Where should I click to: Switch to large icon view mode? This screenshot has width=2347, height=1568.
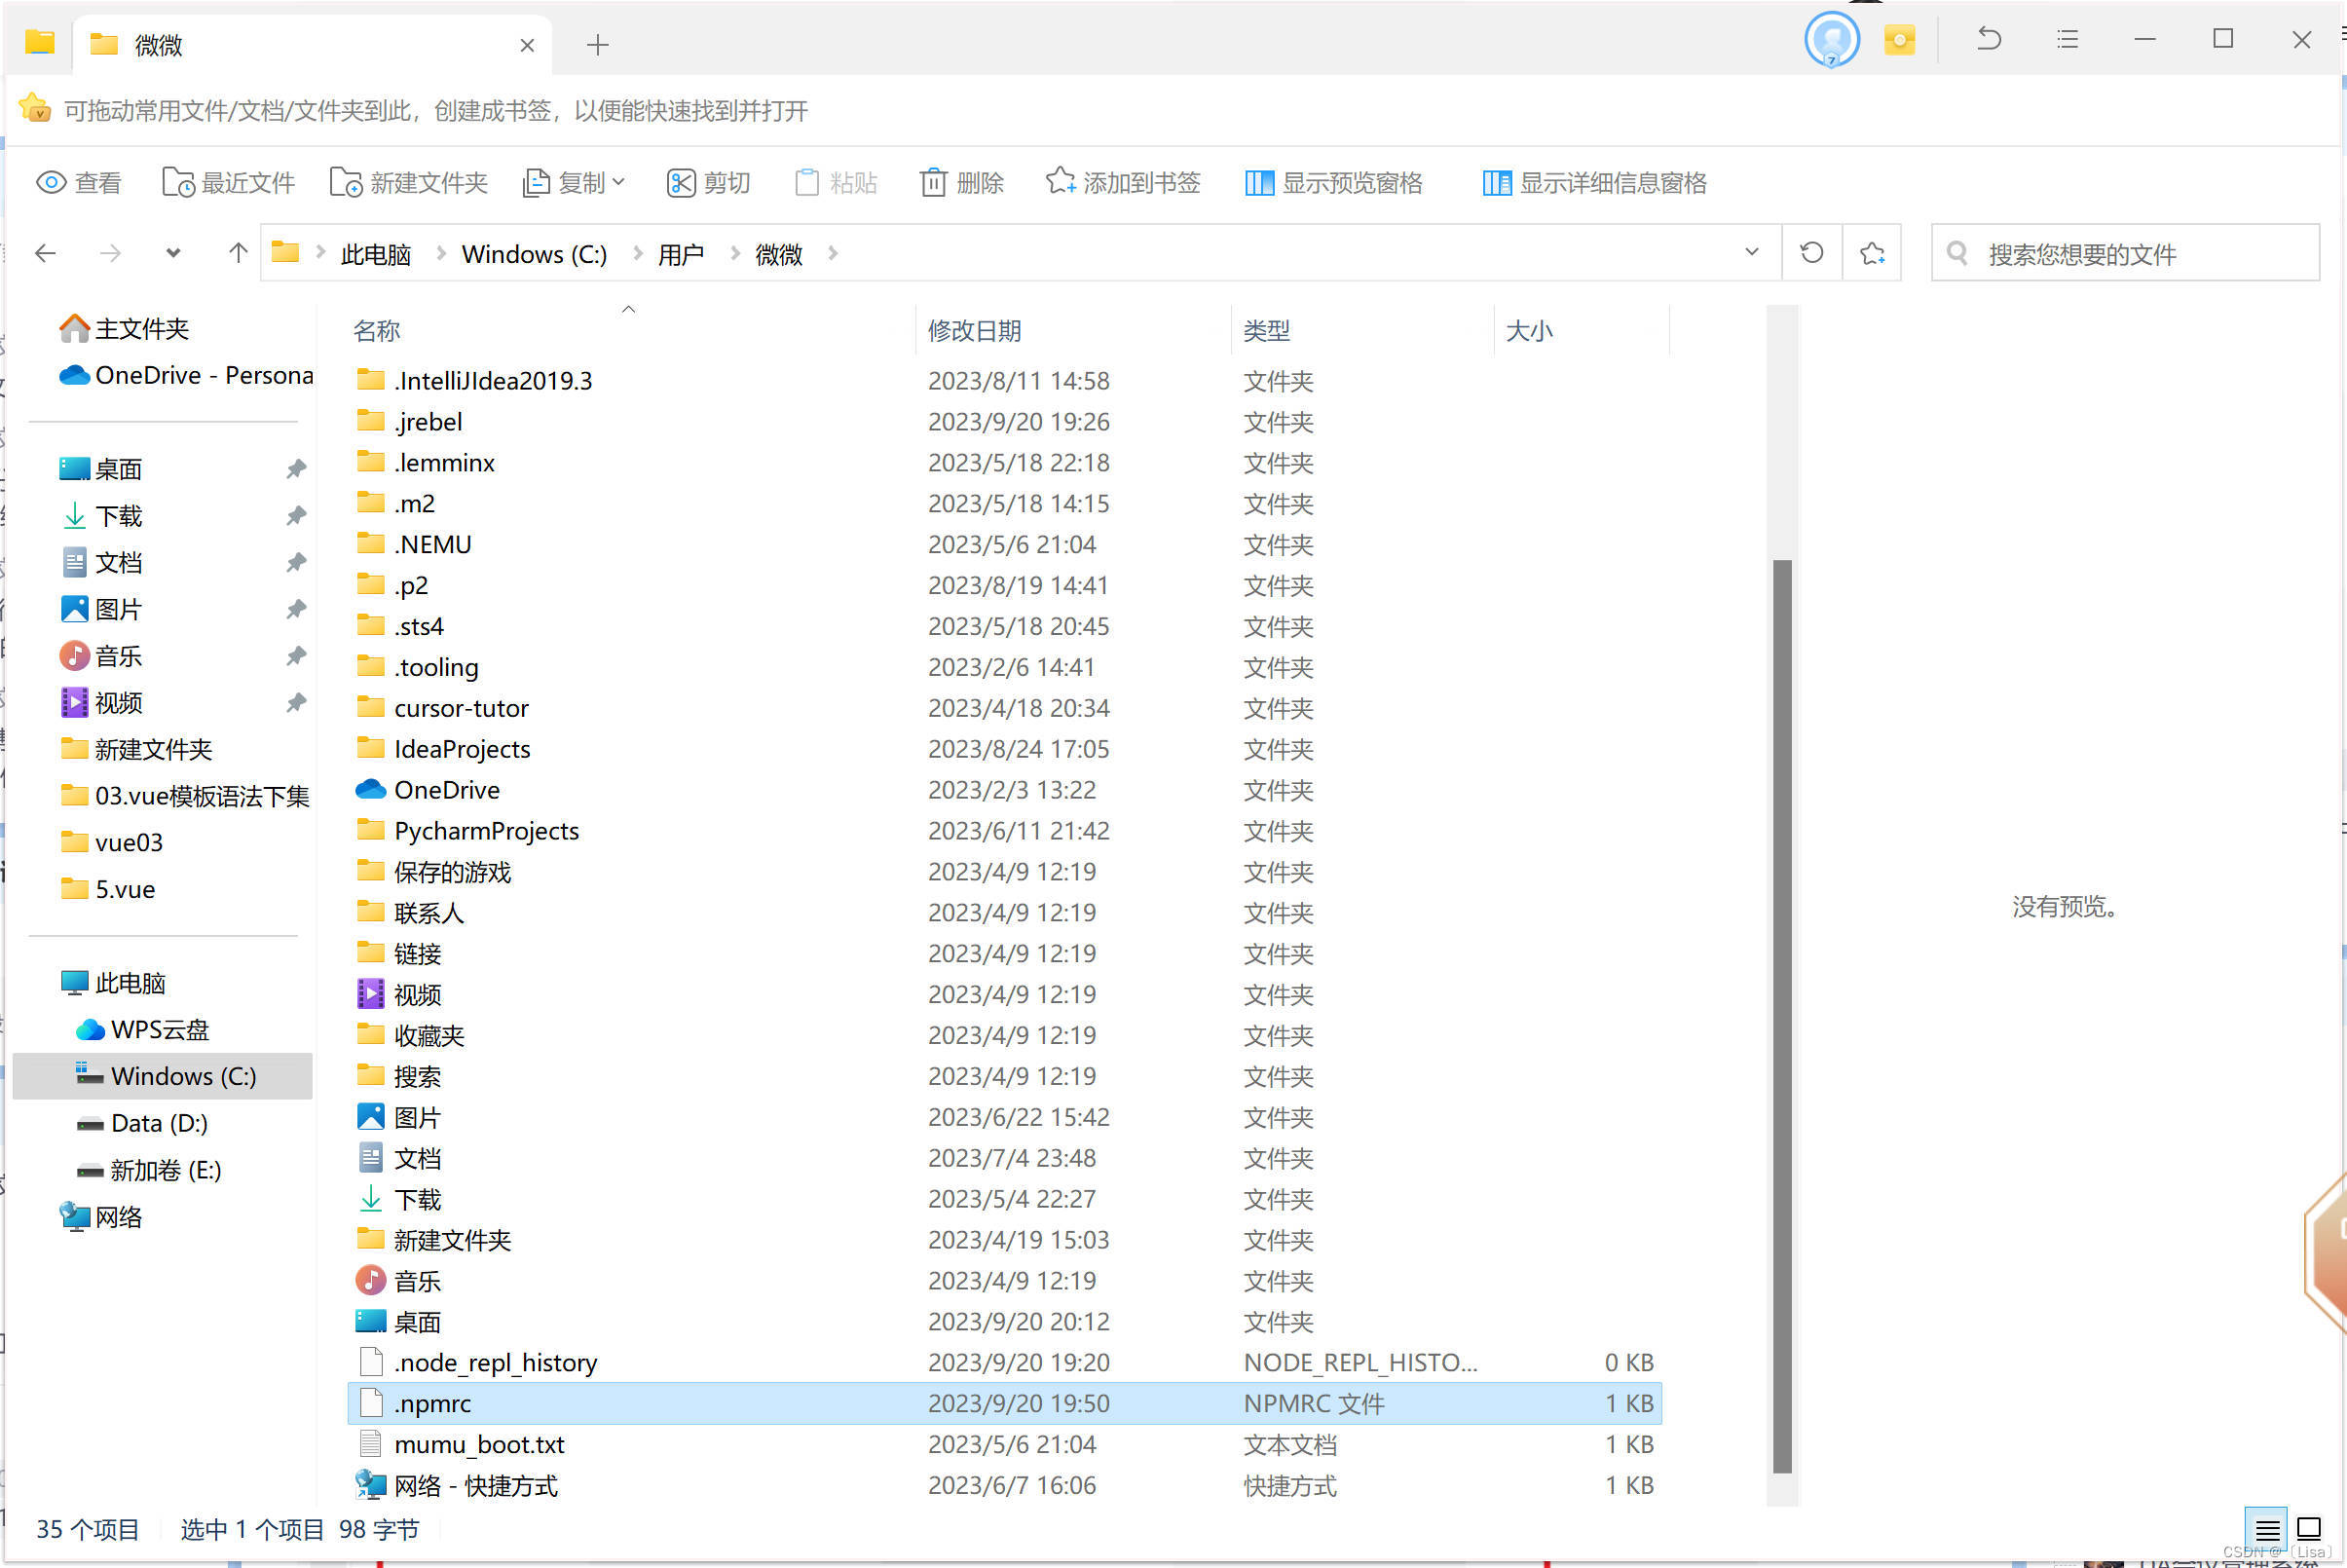pos(2309,1529)
